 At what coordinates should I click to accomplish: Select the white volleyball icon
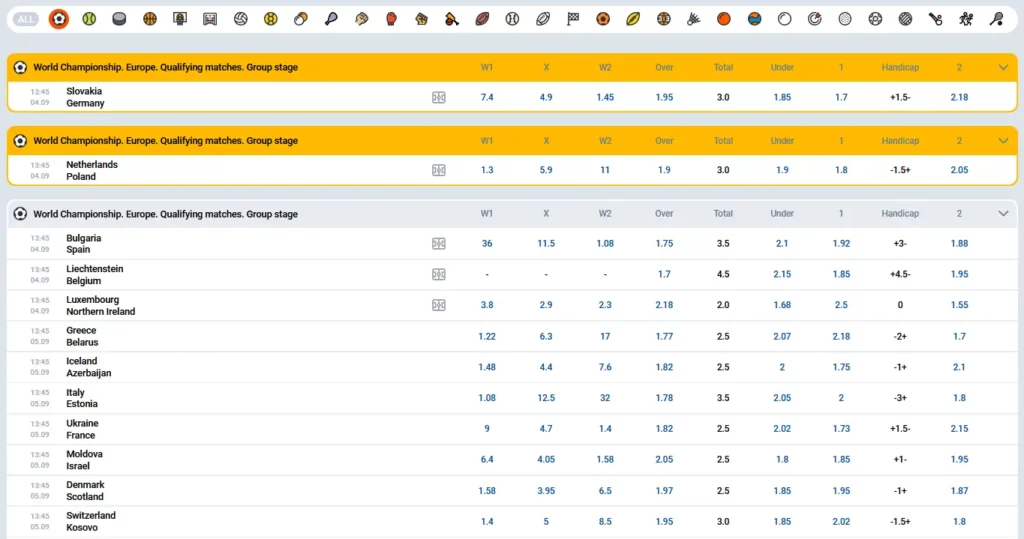coord(240,19)
